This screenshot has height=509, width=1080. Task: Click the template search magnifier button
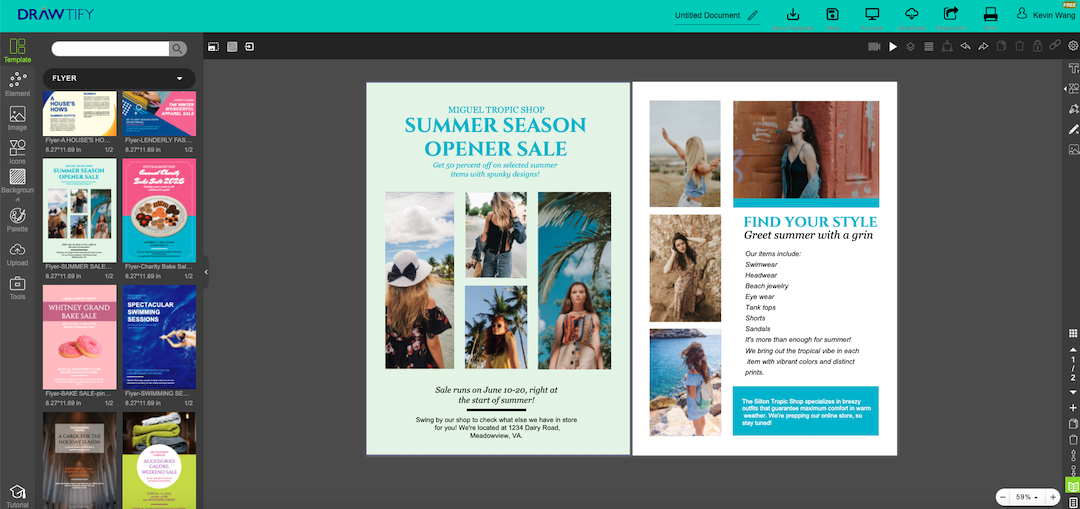coord(178,48)
